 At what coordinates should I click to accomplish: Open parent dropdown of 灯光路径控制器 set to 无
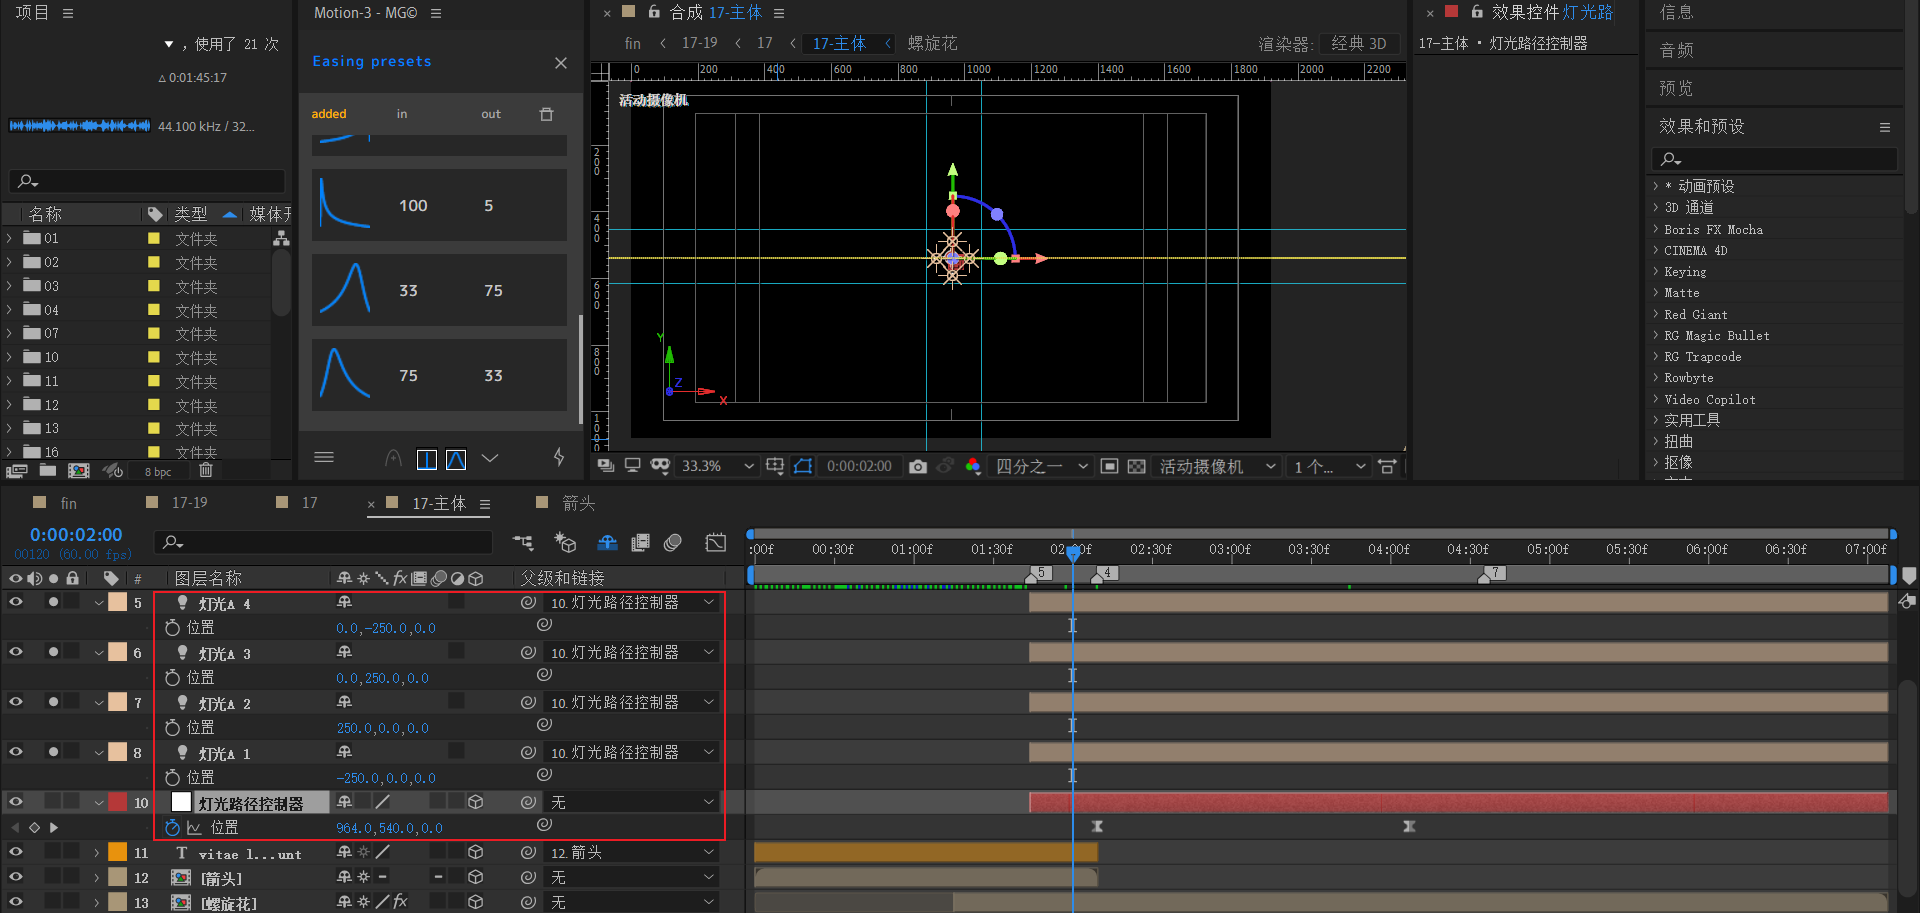(x=632, y=802)
